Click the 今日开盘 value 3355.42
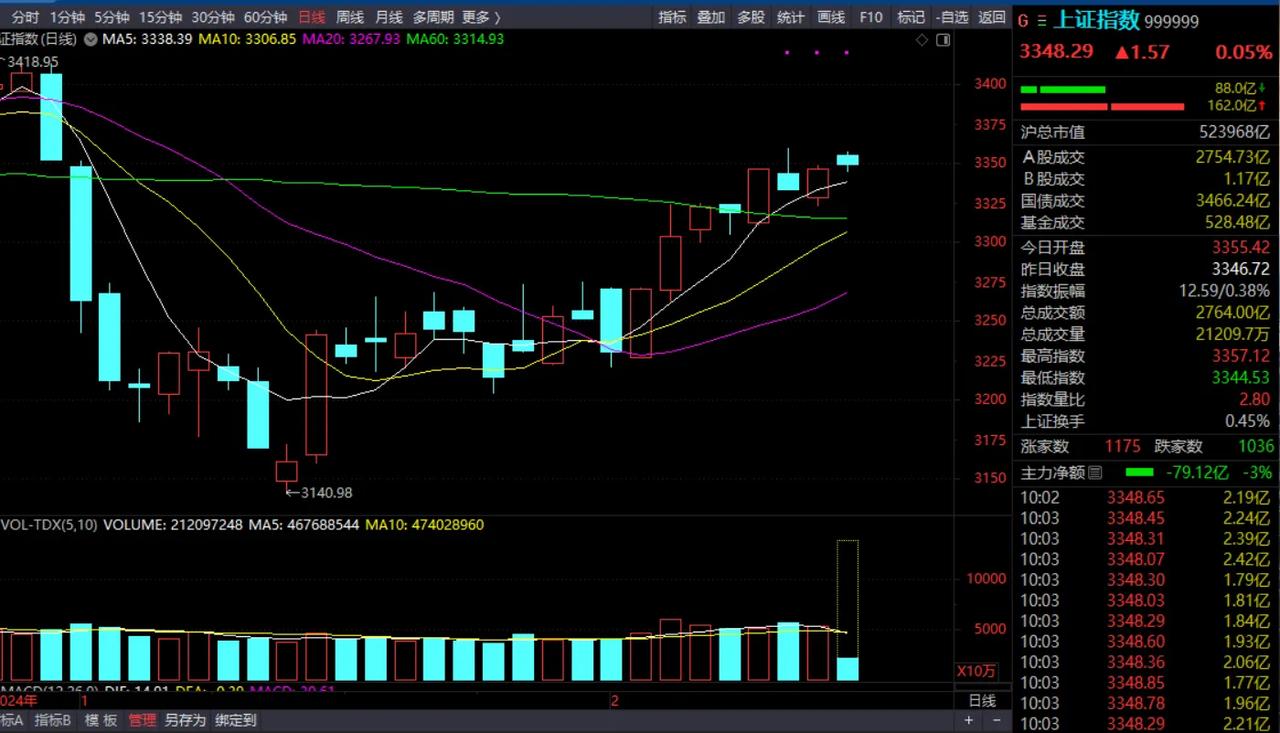The width and height of the screenshot is (1280, 733). 1241,247
